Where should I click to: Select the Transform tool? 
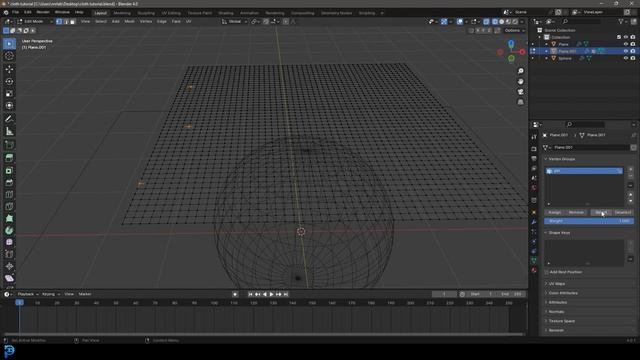tap(9, 106)
